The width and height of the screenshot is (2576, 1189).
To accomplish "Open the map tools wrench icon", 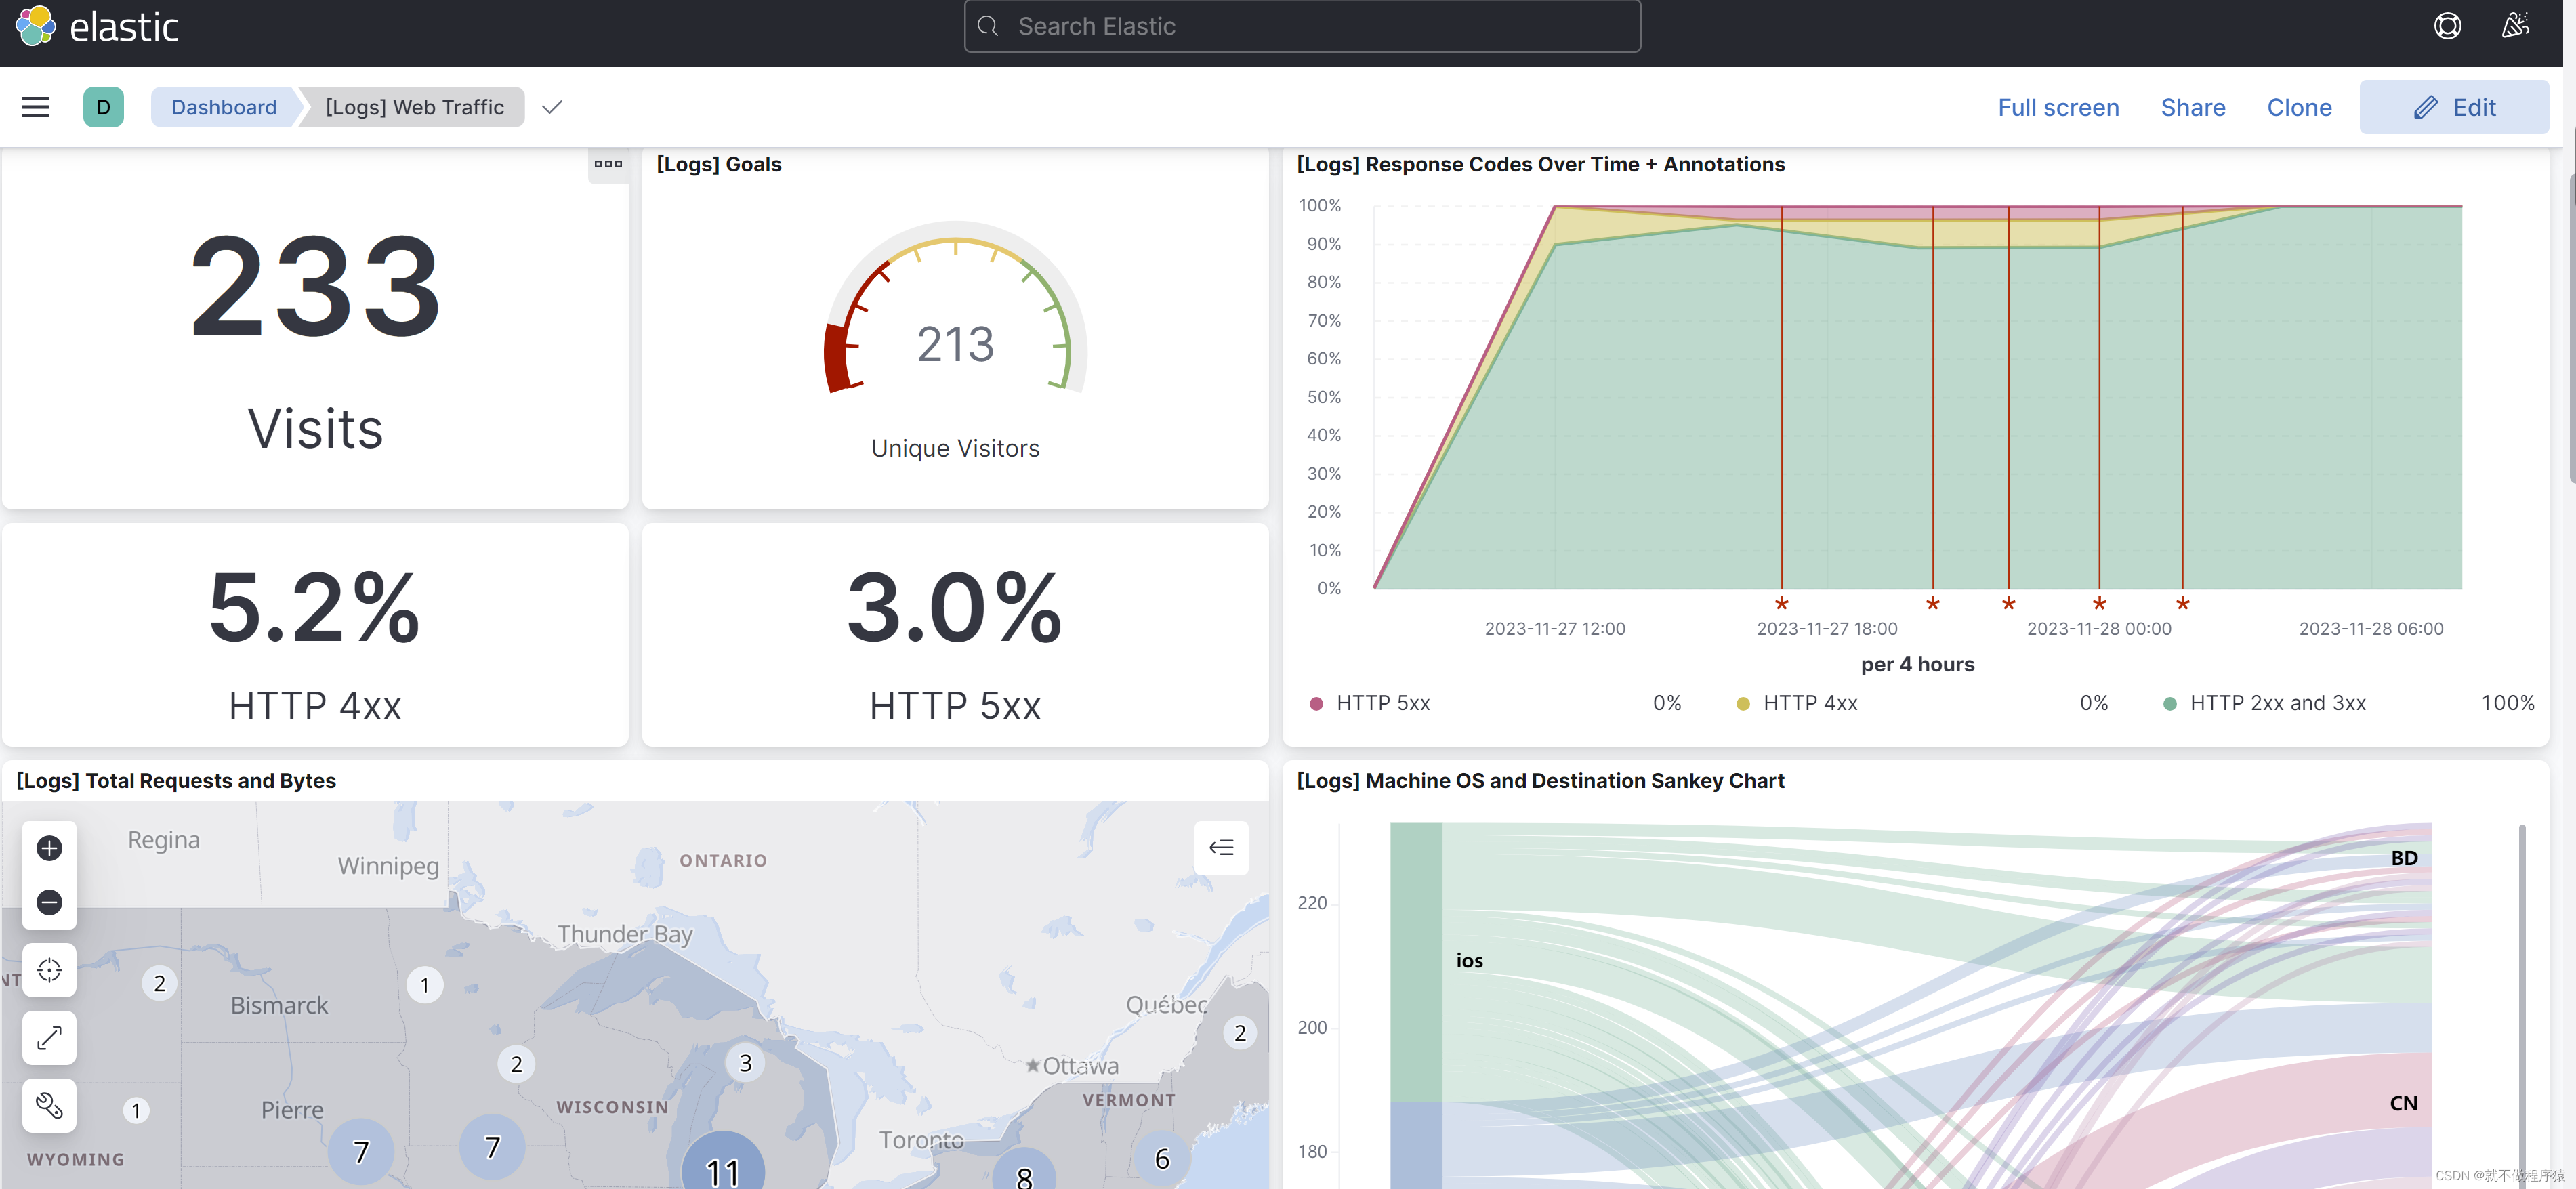I will click(49, 1105).
